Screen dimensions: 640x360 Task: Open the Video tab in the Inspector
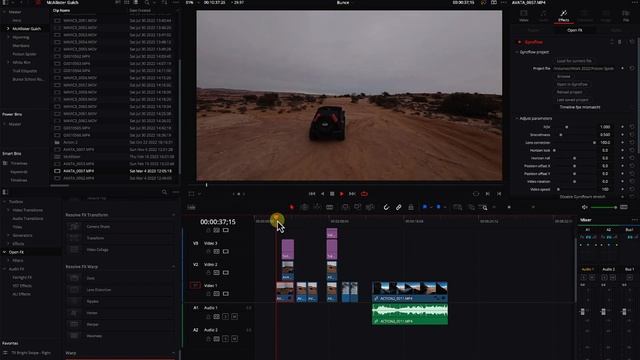click(x=524, y=16)
